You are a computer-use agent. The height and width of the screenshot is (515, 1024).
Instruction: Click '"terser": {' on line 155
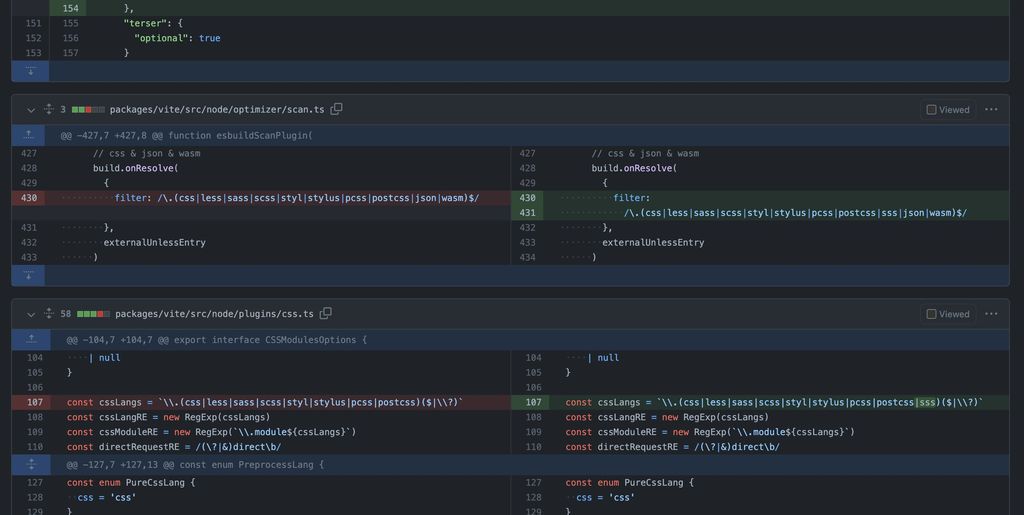point(153,23)
